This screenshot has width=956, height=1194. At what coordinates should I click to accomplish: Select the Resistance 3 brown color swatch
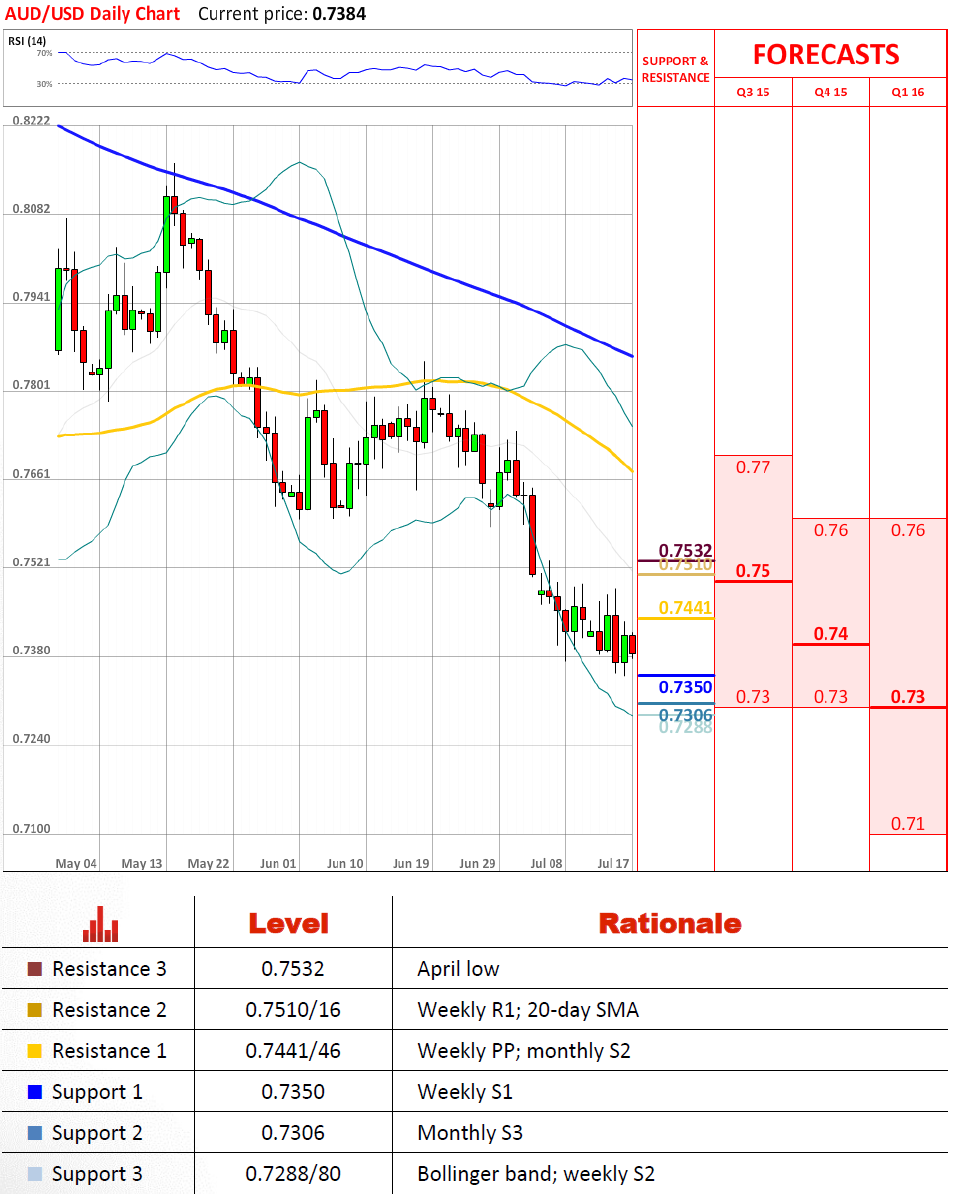pyautogui.click(x=35, y=969)
